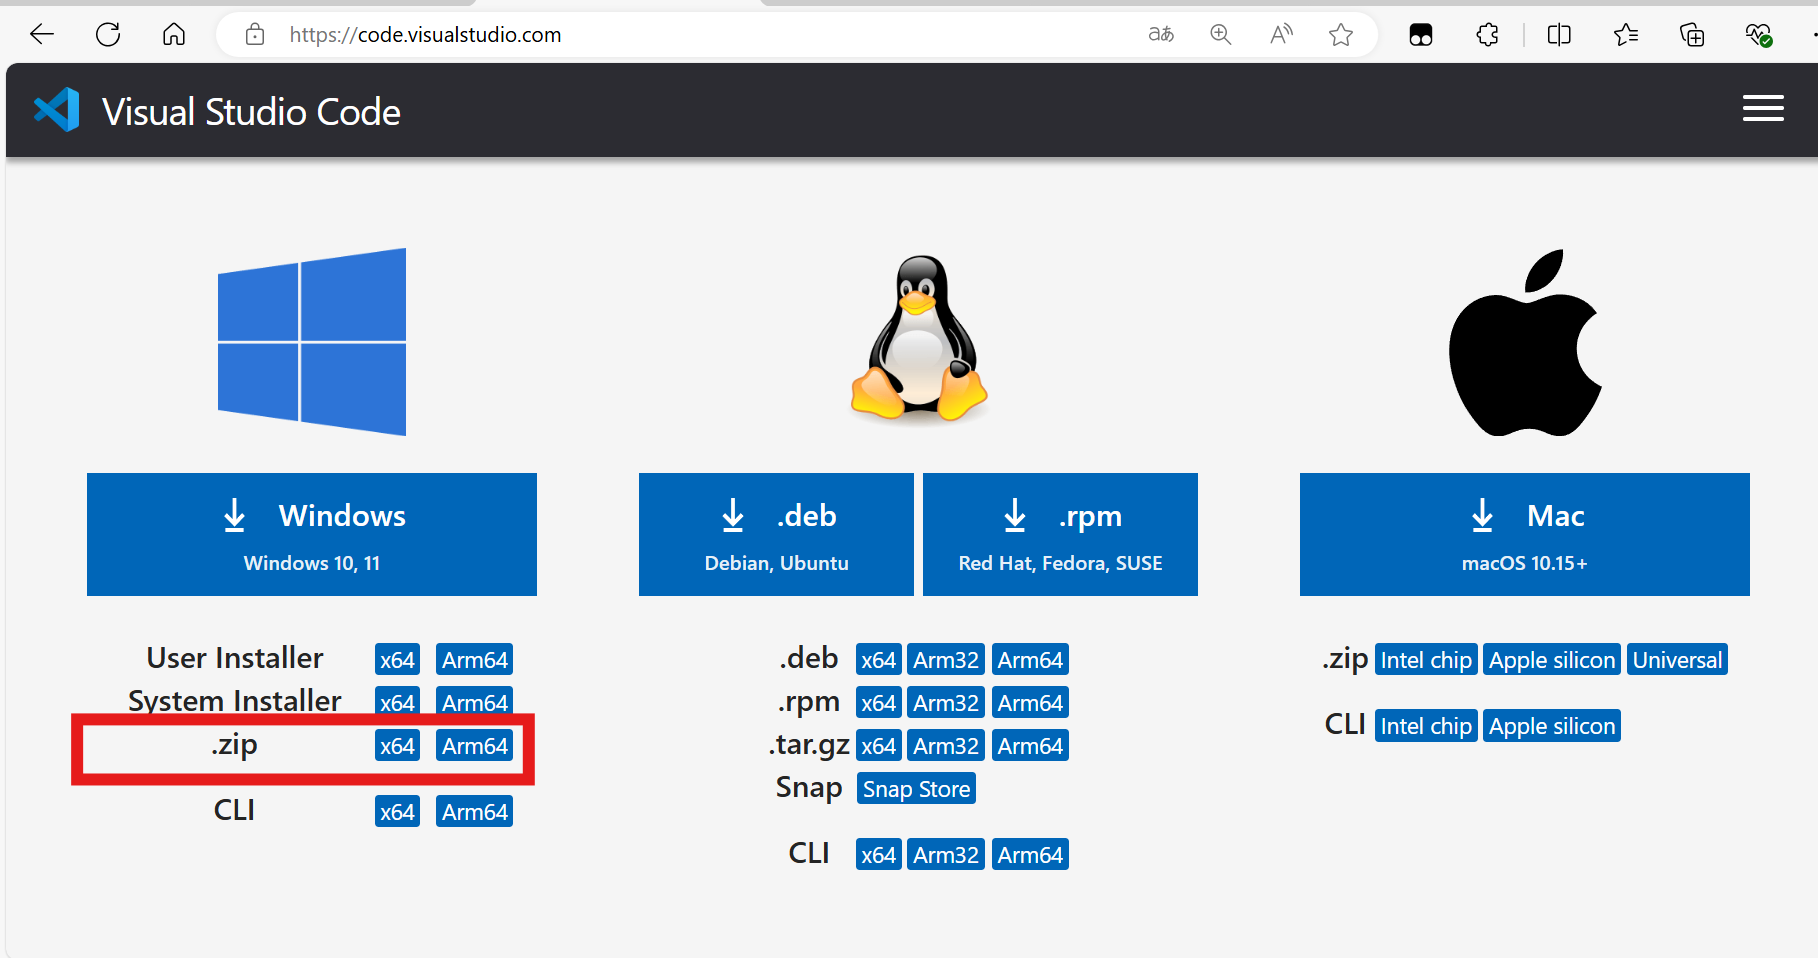Download Mac .zip Intel chip
Screen dimensions: 1818x958
(1426, 660)
